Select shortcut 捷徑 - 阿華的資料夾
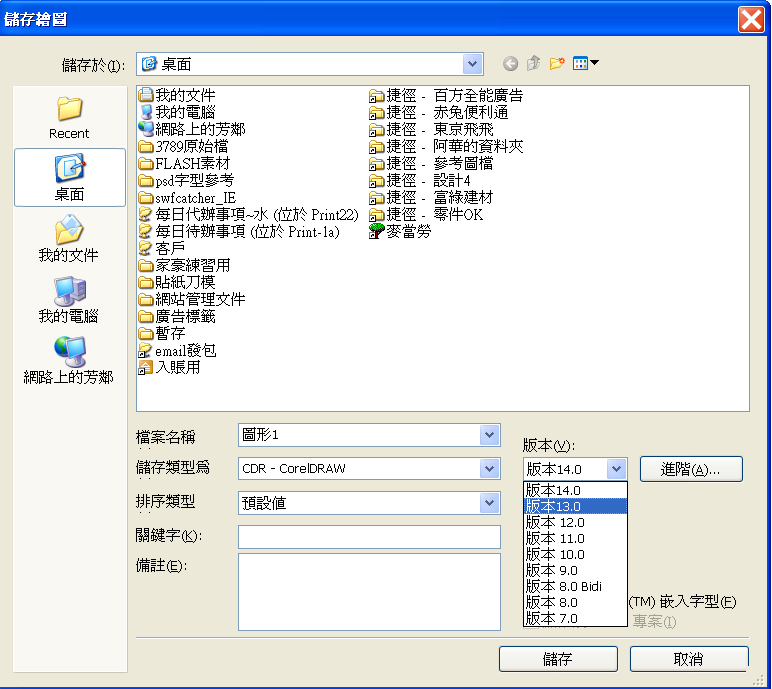772x689 pixels. coord(446,146)
